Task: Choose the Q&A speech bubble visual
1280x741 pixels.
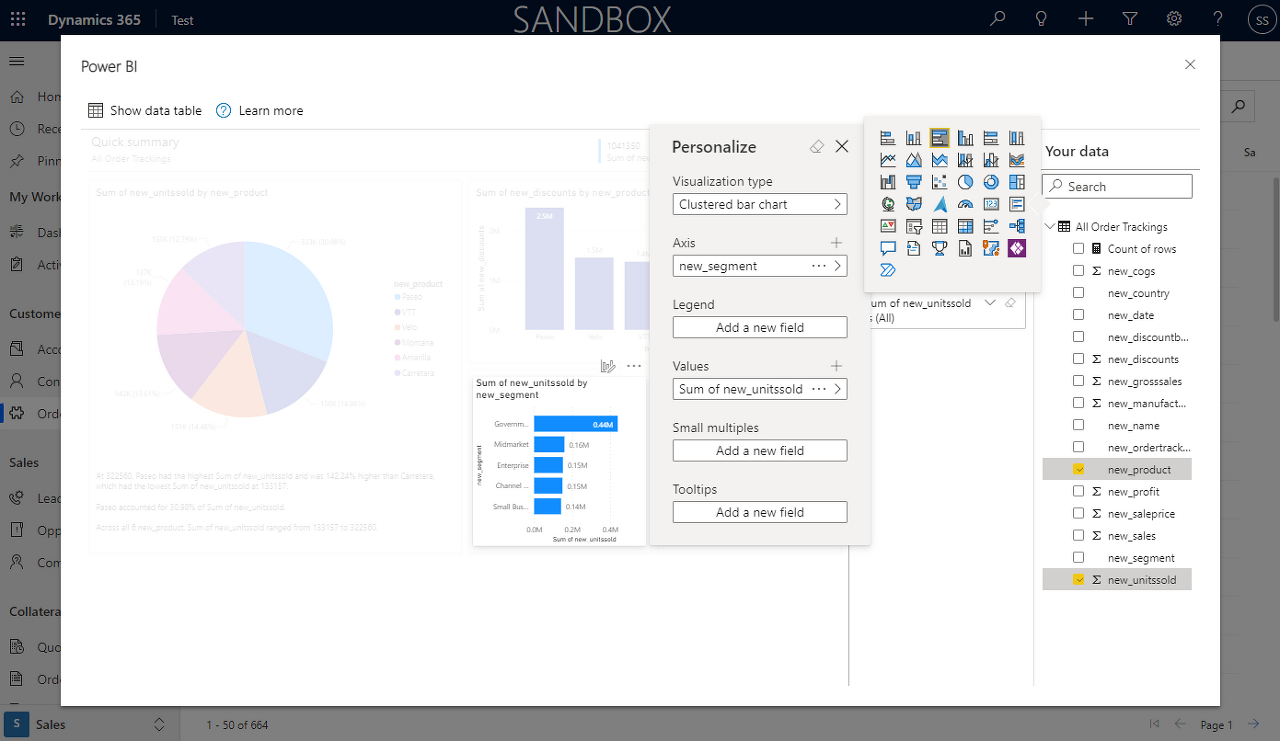Action: click(x=887, y=248)
